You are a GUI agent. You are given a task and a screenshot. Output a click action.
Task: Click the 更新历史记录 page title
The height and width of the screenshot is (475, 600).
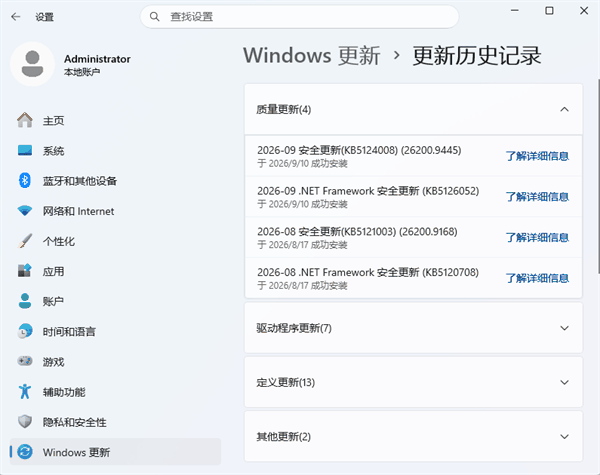[477, 56]
